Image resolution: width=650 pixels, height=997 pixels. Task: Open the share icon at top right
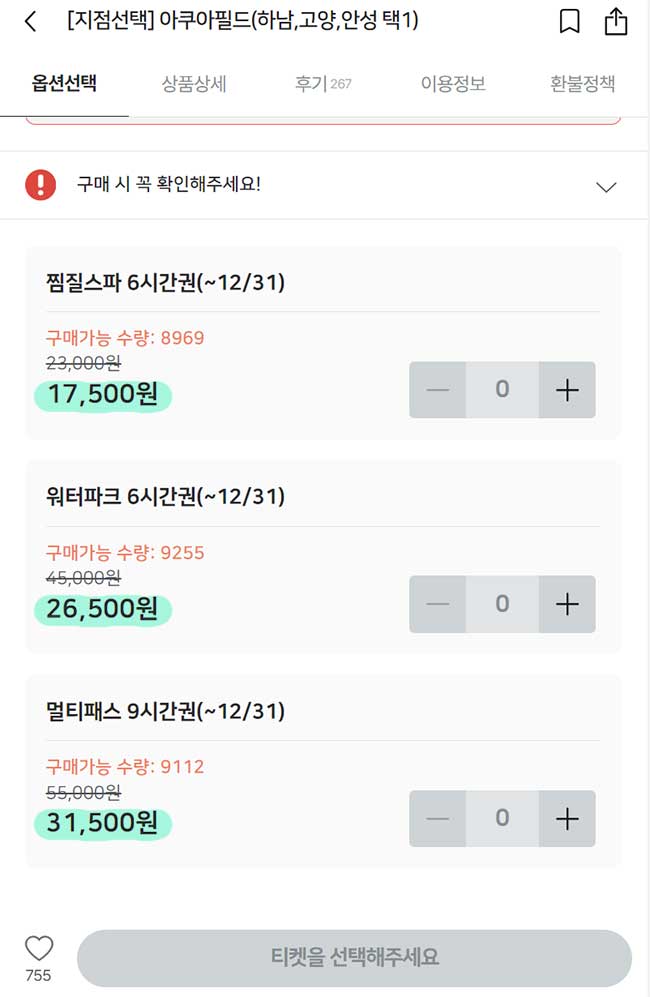(x=616, y=21)
